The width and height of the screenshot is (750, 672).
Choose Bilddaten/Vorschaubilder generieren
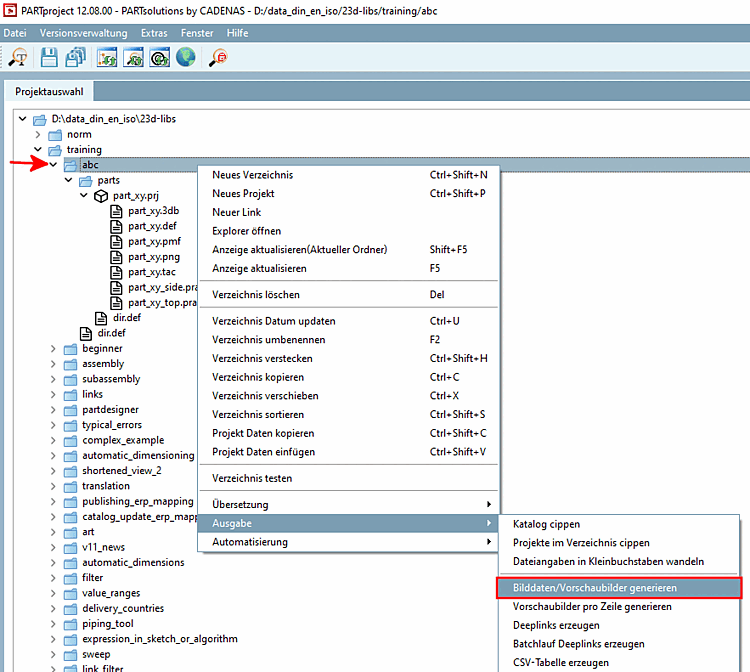pyautogui.click(x=619, y=588)
